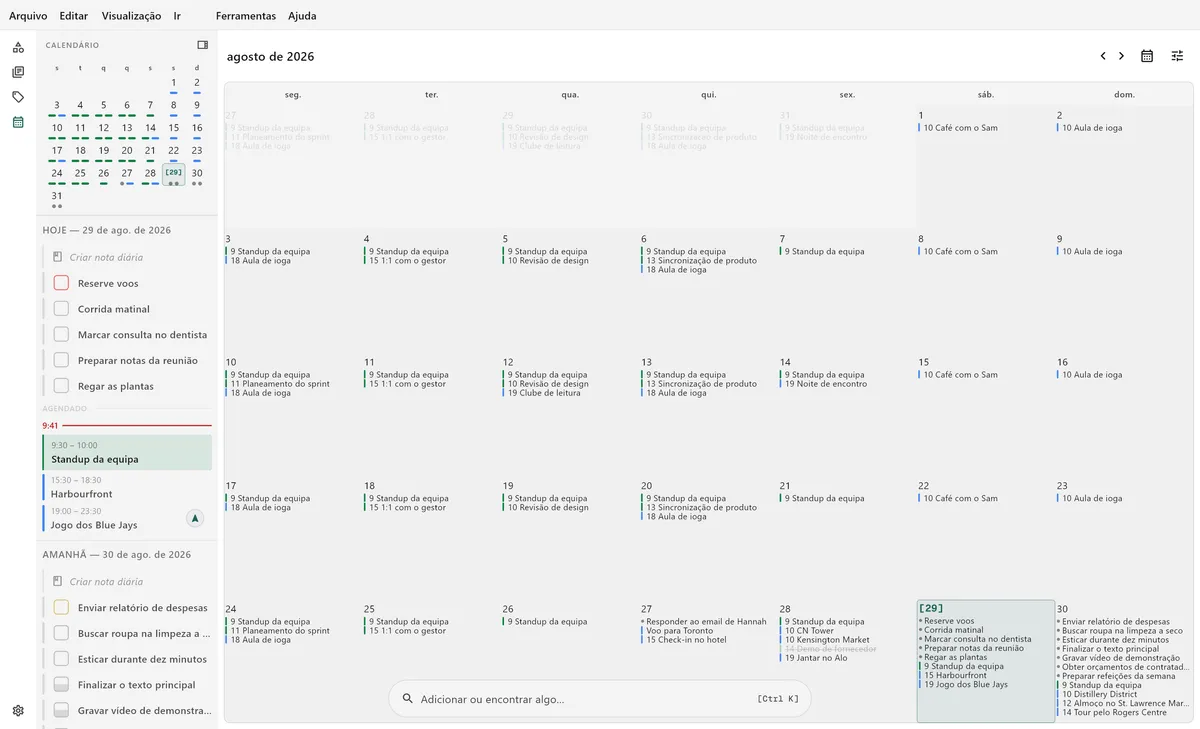Select day 15 in mini calendar
1200x729 pixels.
click(x=174, y=128)
